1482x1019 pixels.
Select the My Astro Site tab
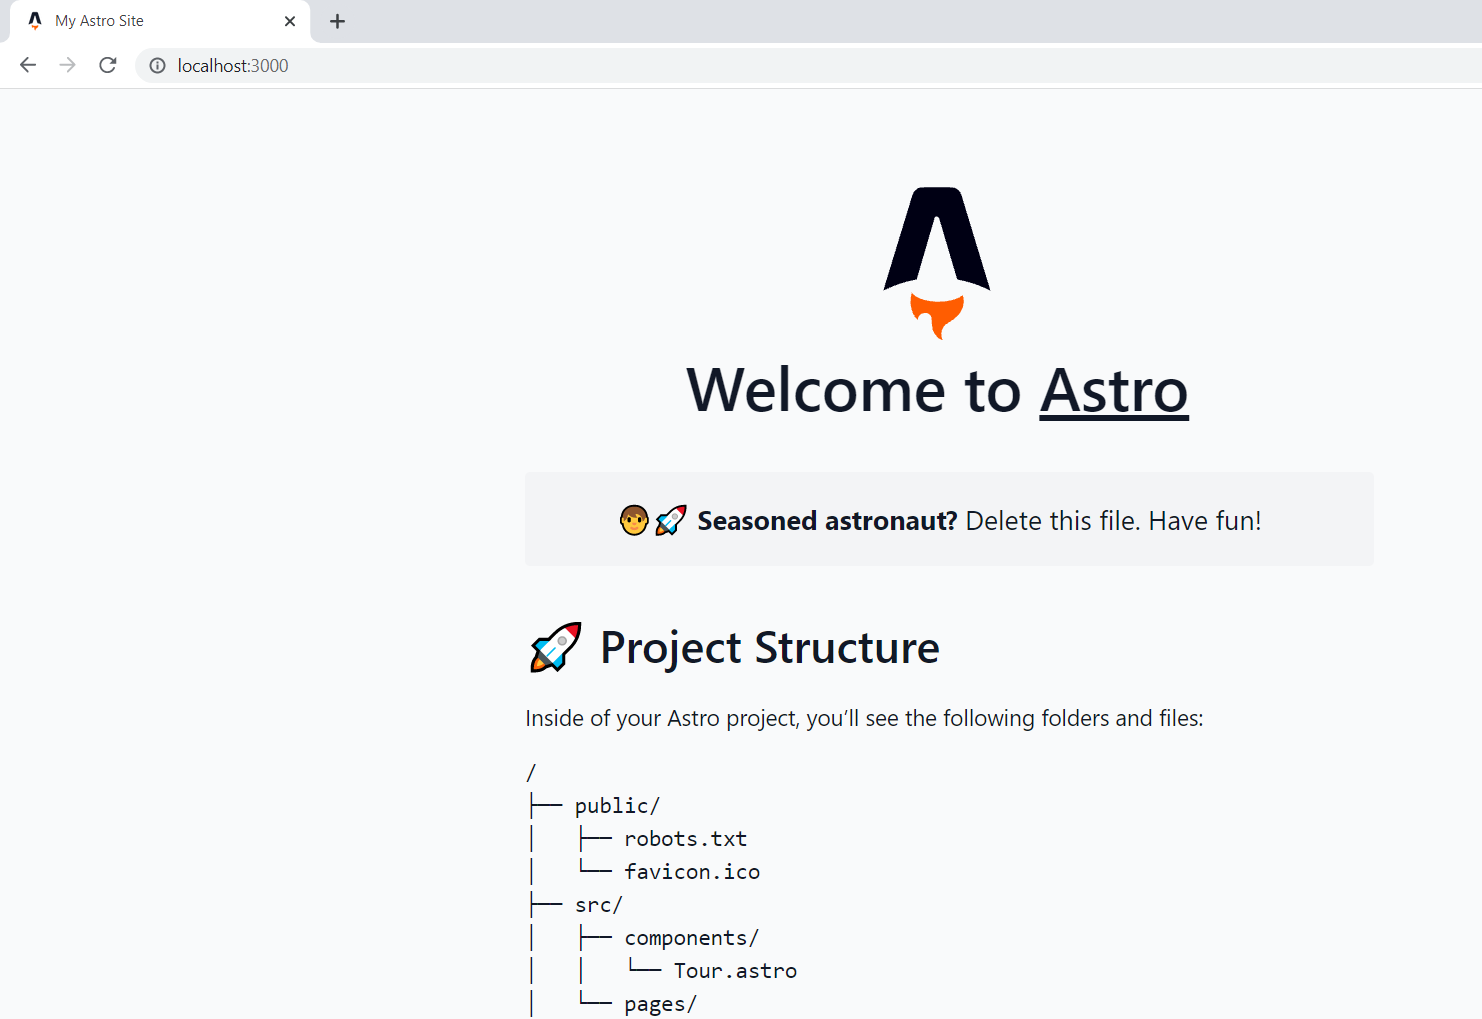click(160, 21)
